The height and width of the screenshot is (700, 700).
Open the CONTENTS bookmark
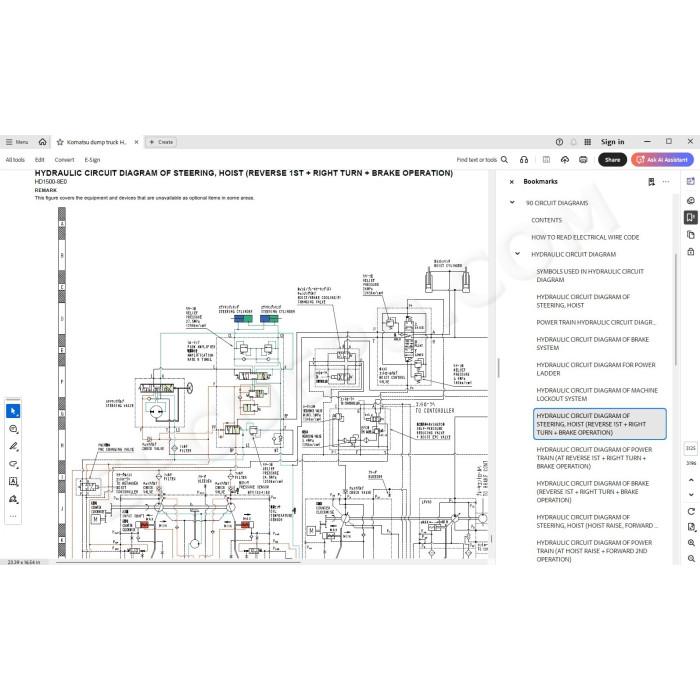546,220
